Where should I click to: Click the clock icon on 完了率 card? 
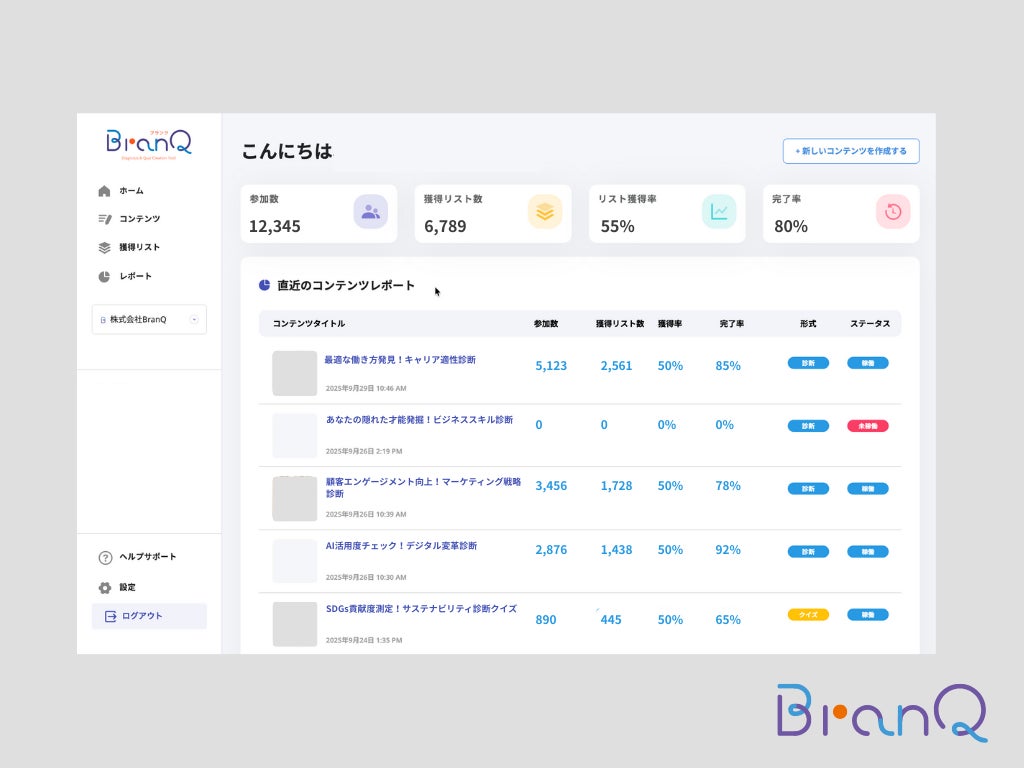coord(893,212)
